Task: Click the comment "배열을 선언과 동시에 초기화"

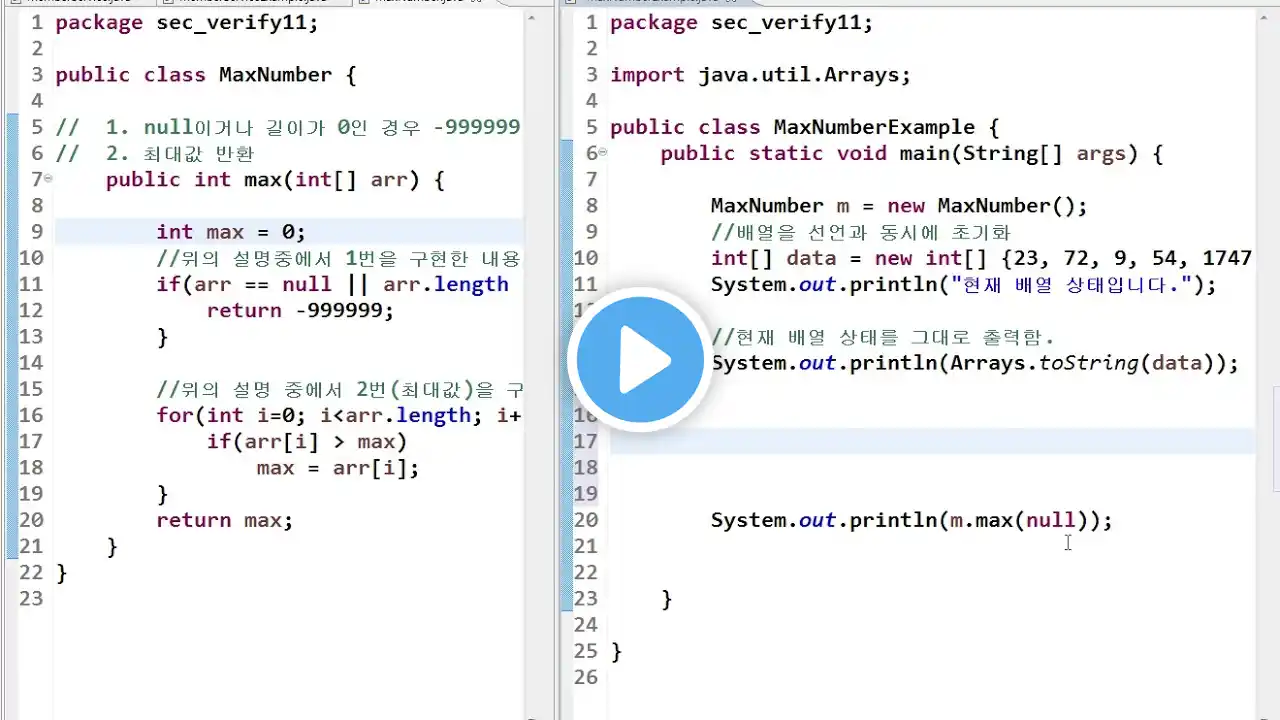Action: click(x=861, y=232)
